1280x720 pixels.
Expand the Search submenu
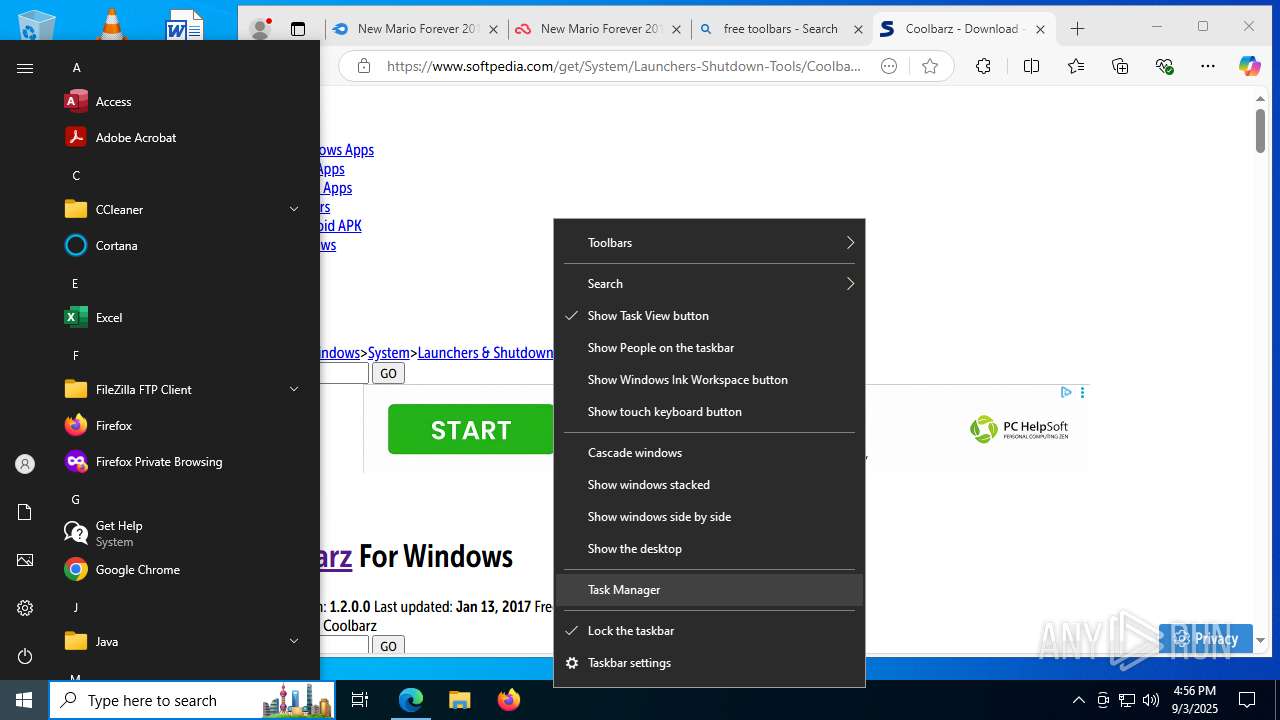[x=709, y=283]
